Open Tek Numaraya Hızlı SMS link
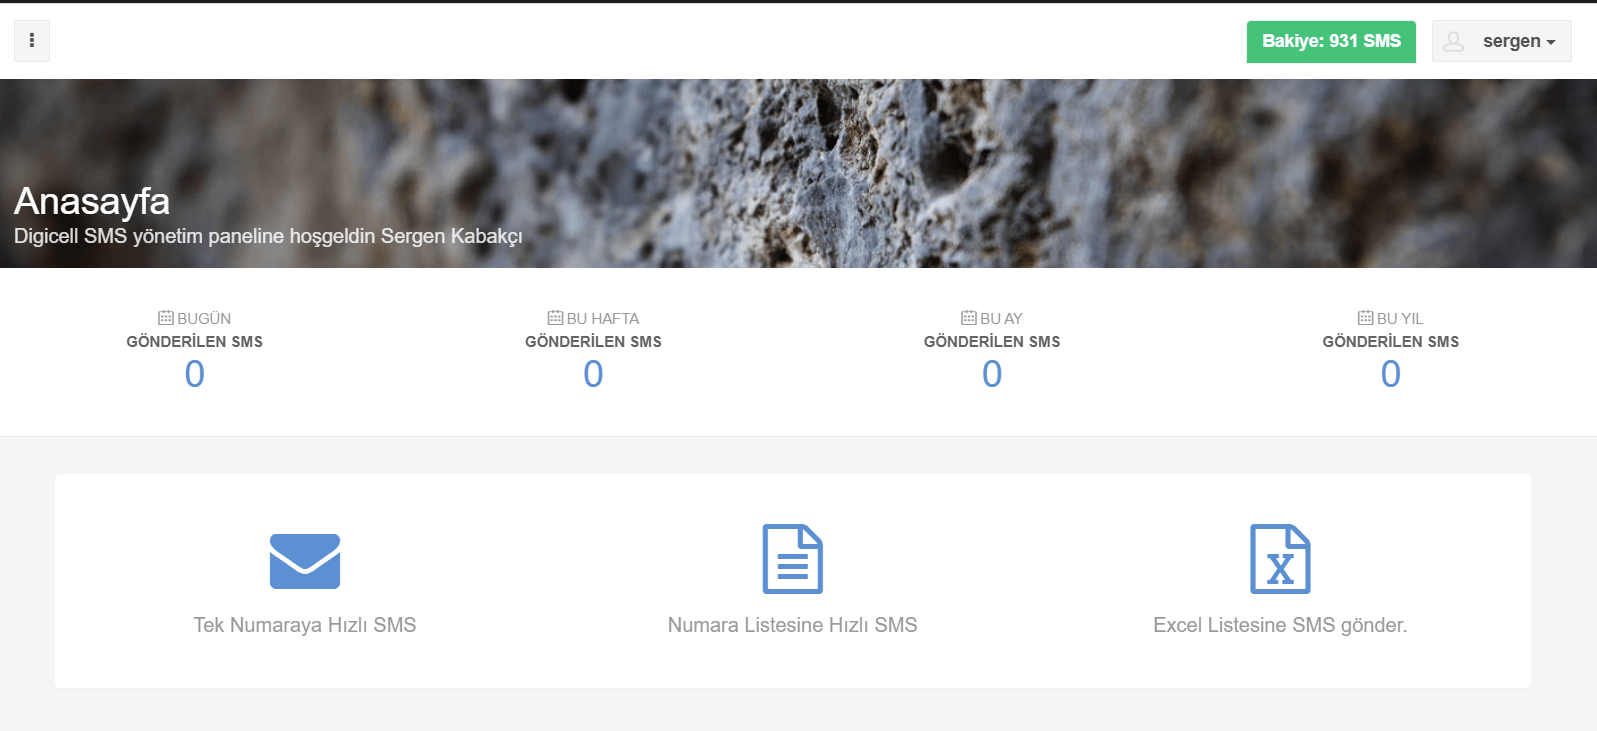This screenshot has height=731, width=1597. (305, 625)
